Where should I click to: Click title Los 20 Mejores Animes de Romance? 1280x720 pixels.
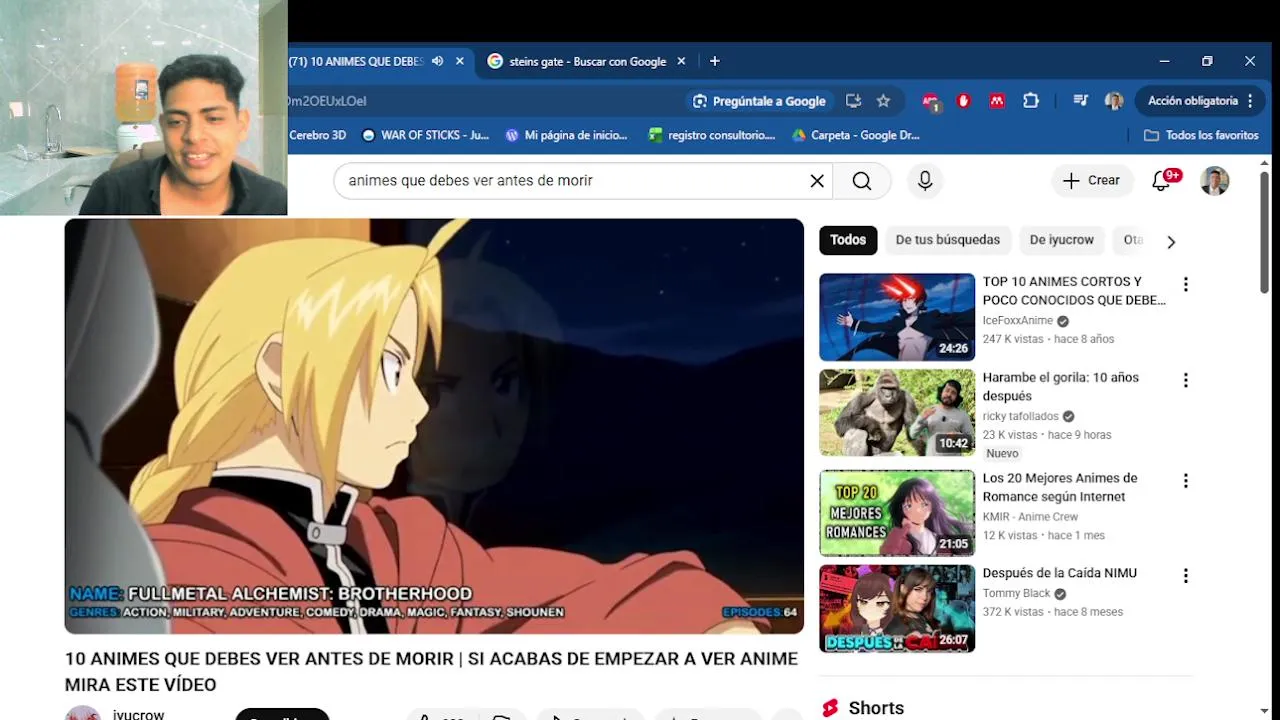1060,487
